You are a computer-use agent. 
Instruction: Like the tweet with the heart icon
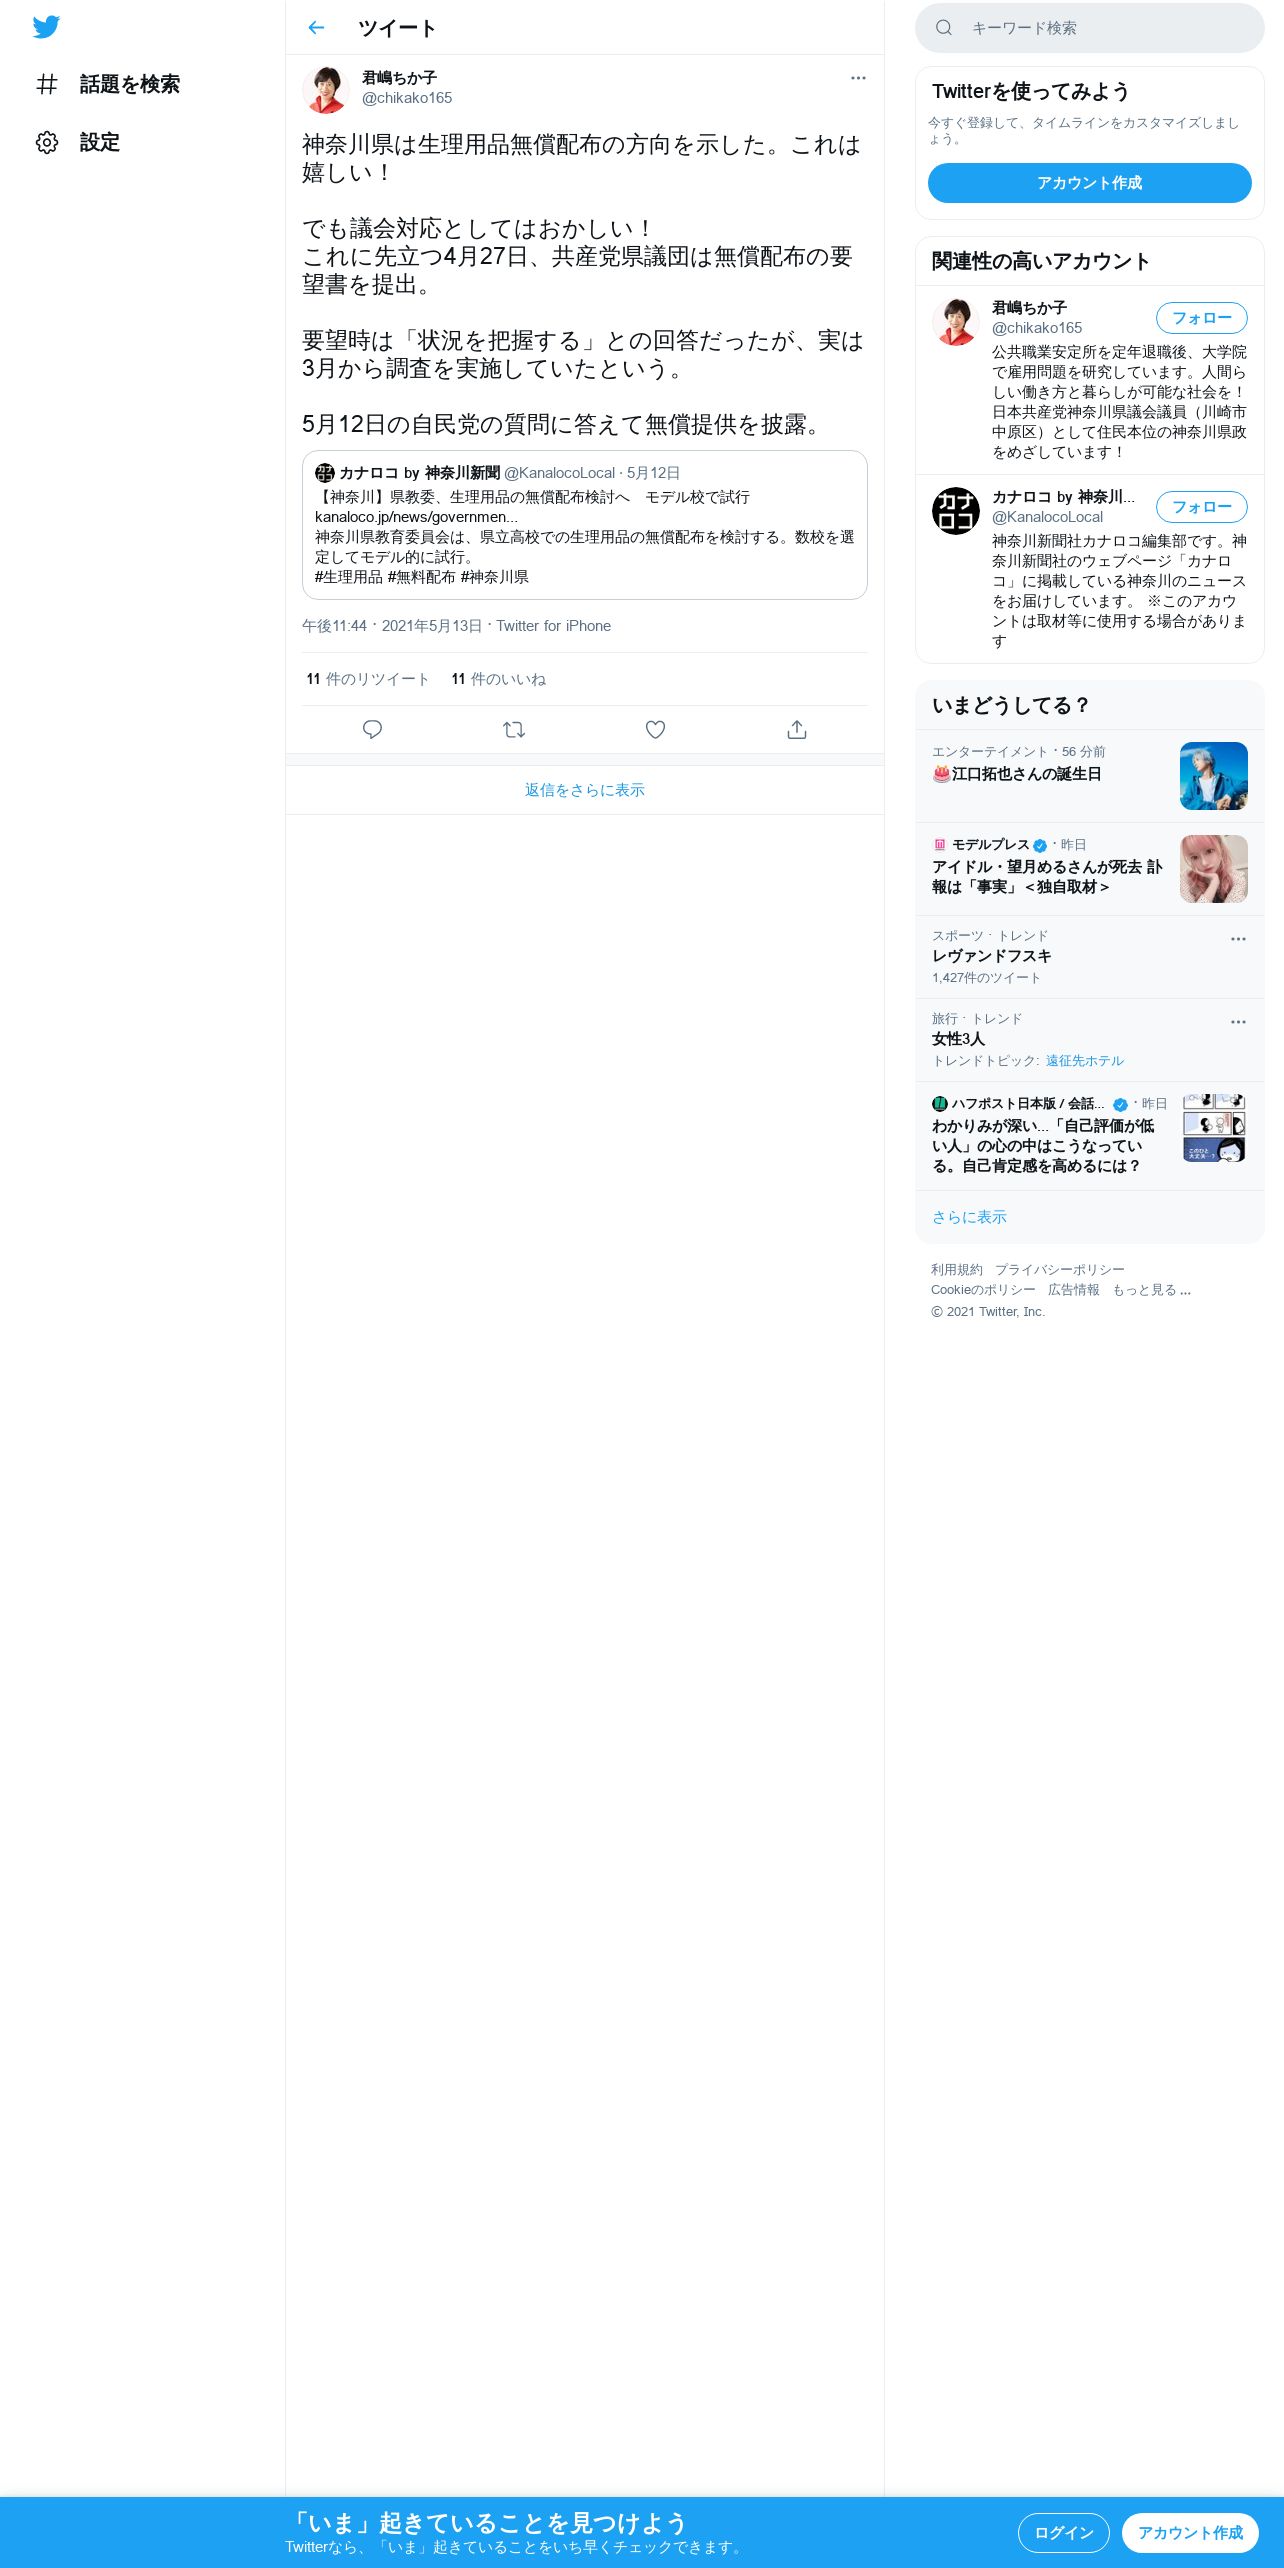(x=655, y=730)
